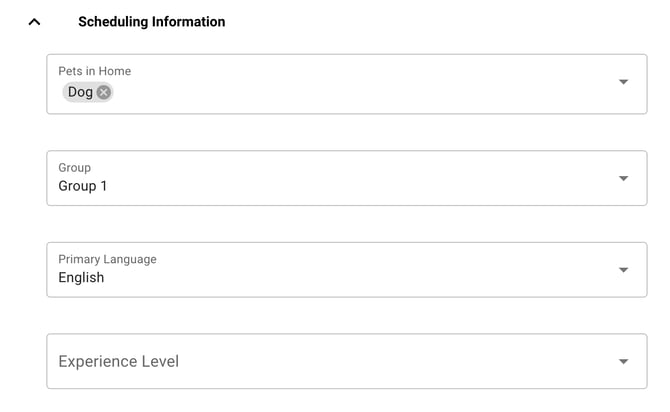The height and width of the screenshot is (412, 670).
Task: Collapse the Scheduling Information section chevron
Action: 34,21
